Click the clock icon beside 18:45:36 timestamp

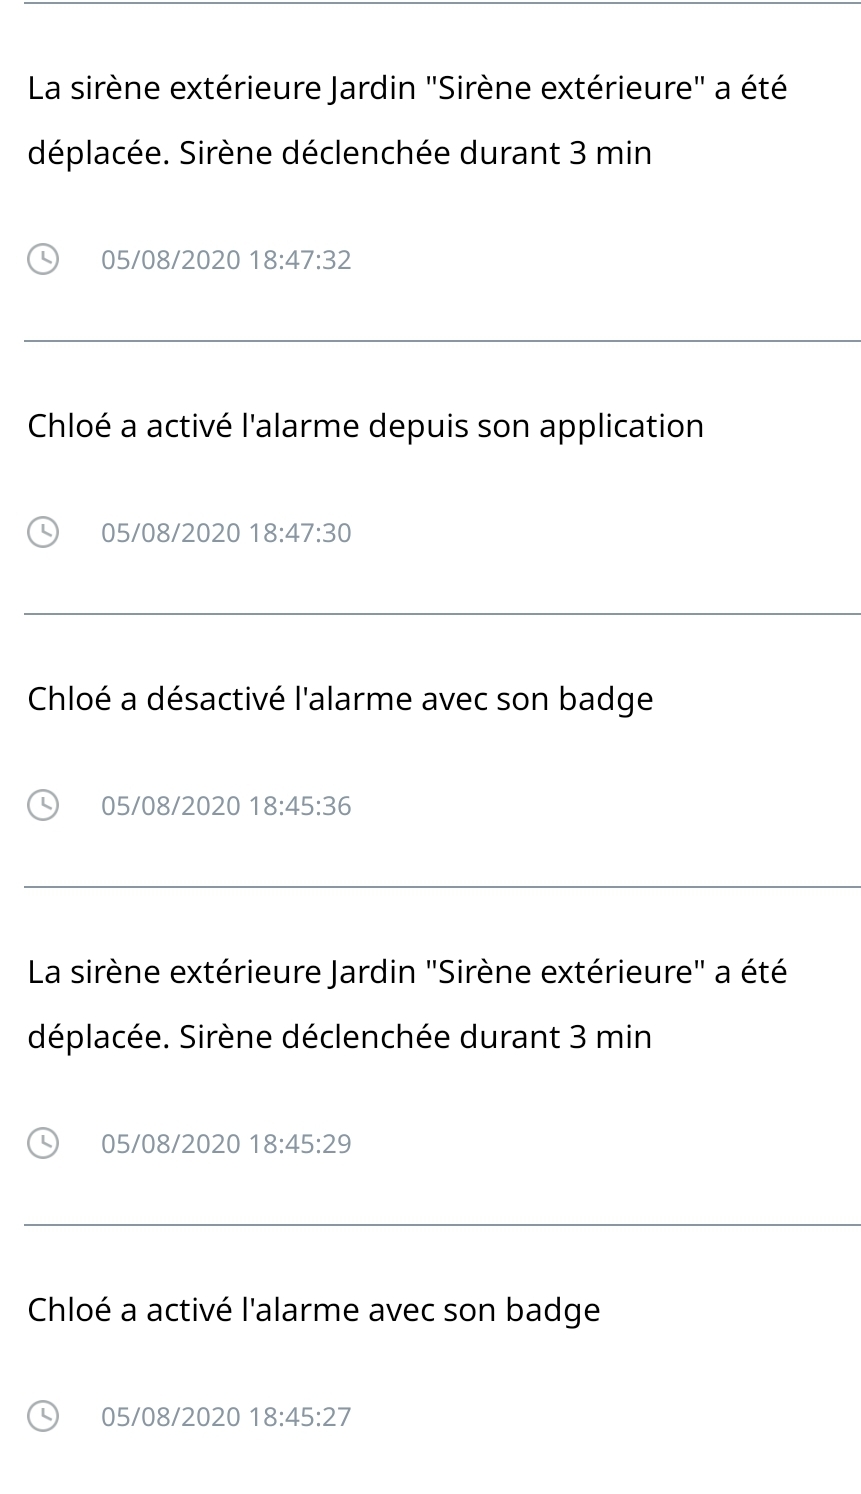tap(43, 805)
